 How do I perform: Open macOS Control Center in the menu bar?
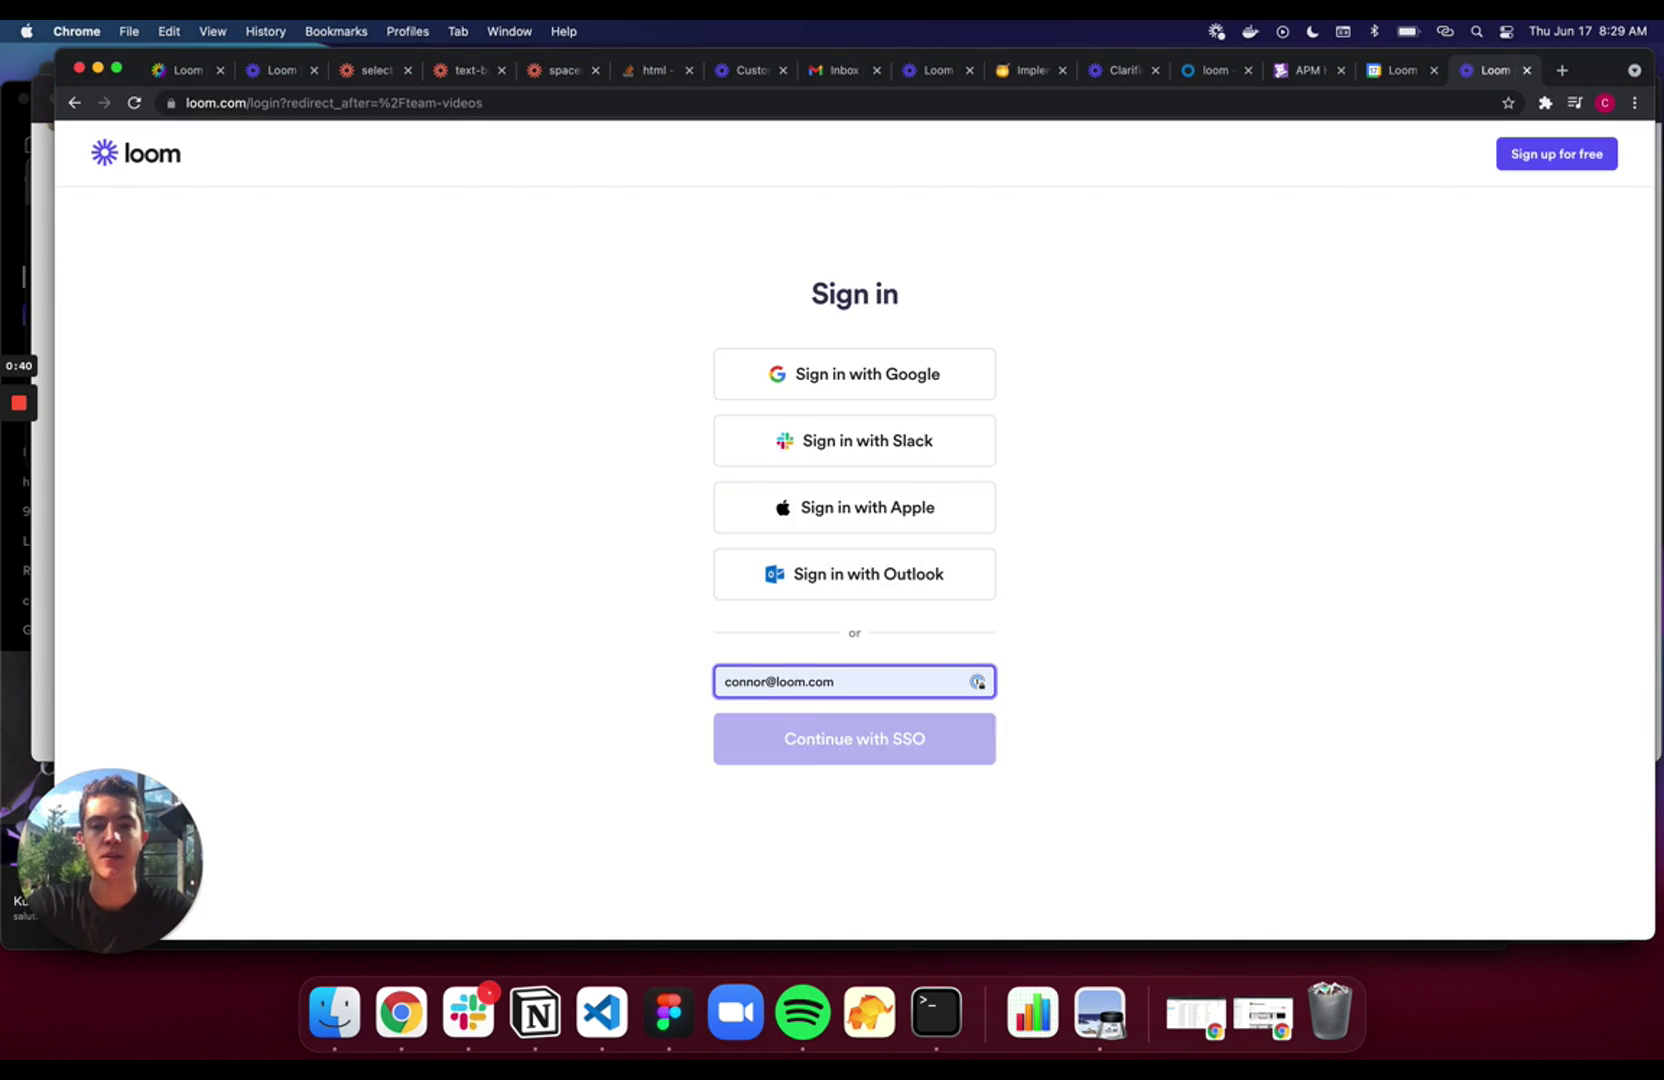1506,31
